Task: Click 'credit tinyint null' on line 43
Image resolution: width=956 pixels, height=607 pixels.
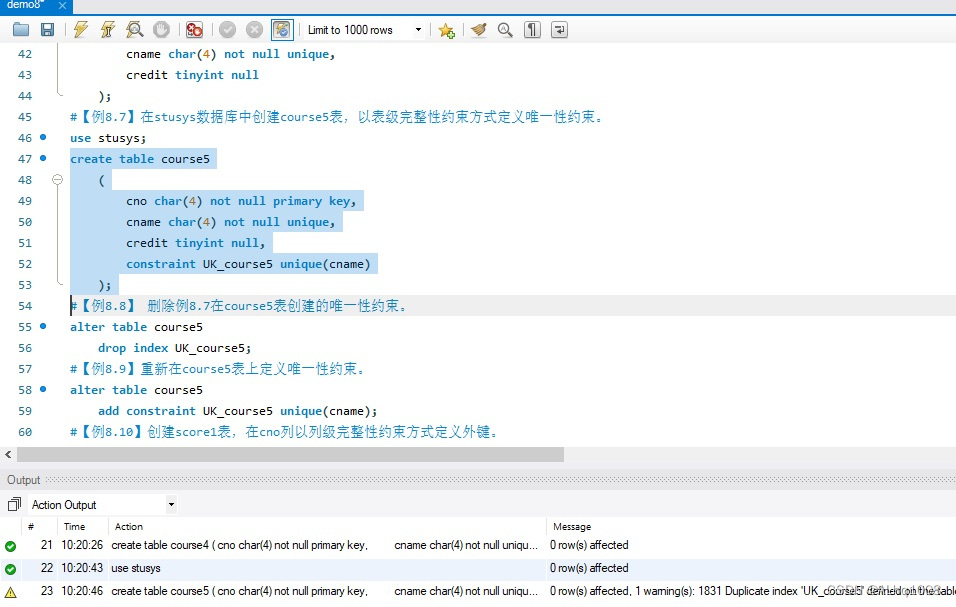Action: 192,75
